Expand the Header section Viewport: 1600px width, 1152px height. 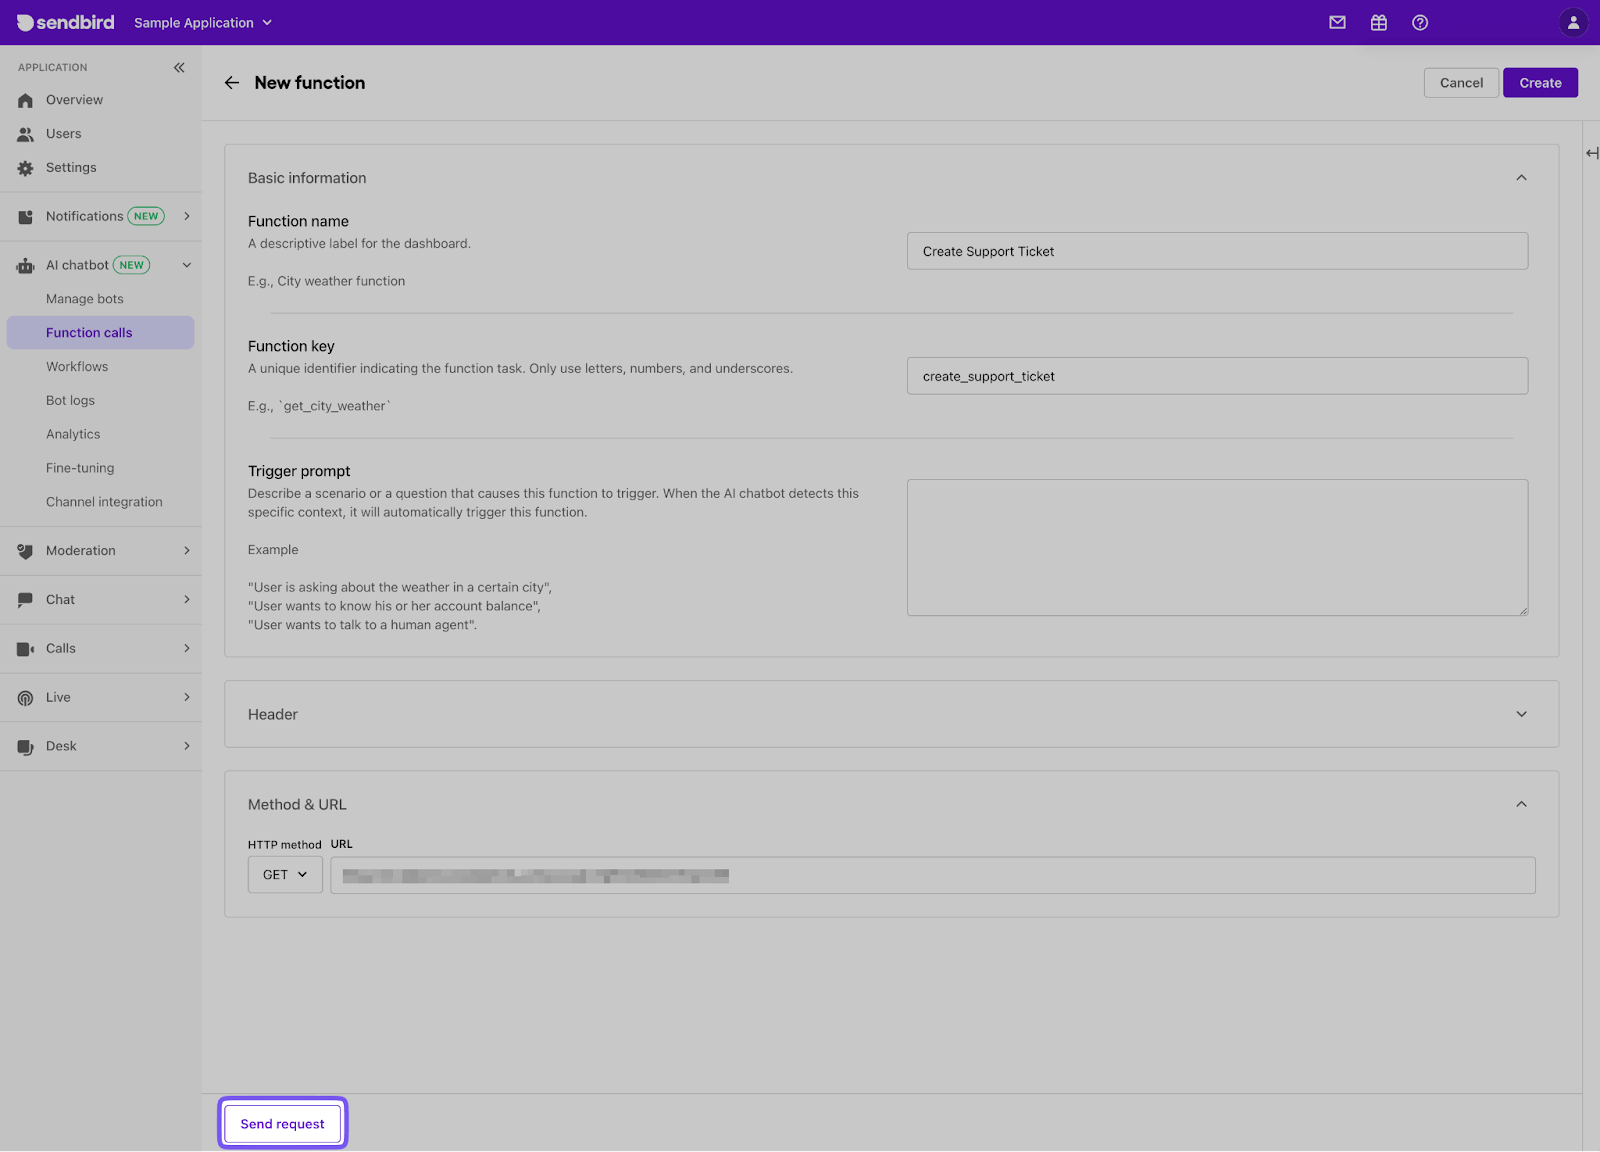[1521, 714]
